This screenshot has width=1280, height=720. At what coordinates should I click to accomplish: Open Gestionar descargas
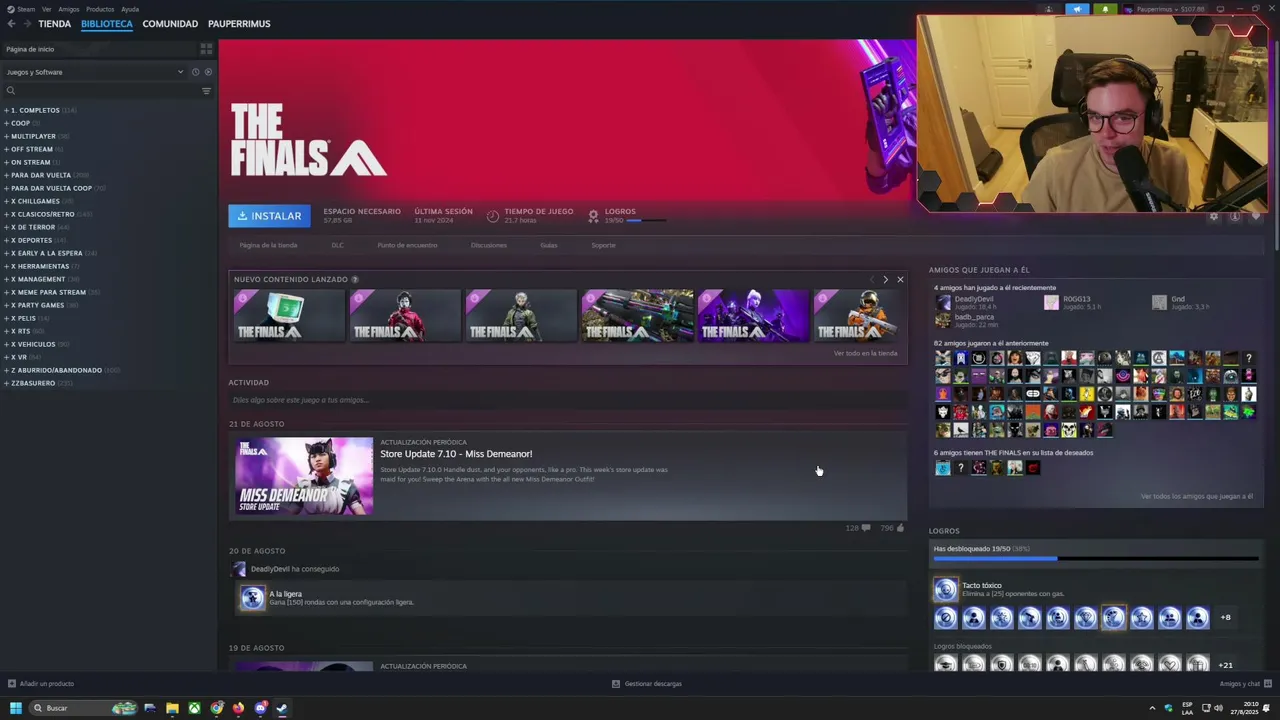tap(647, 684)
